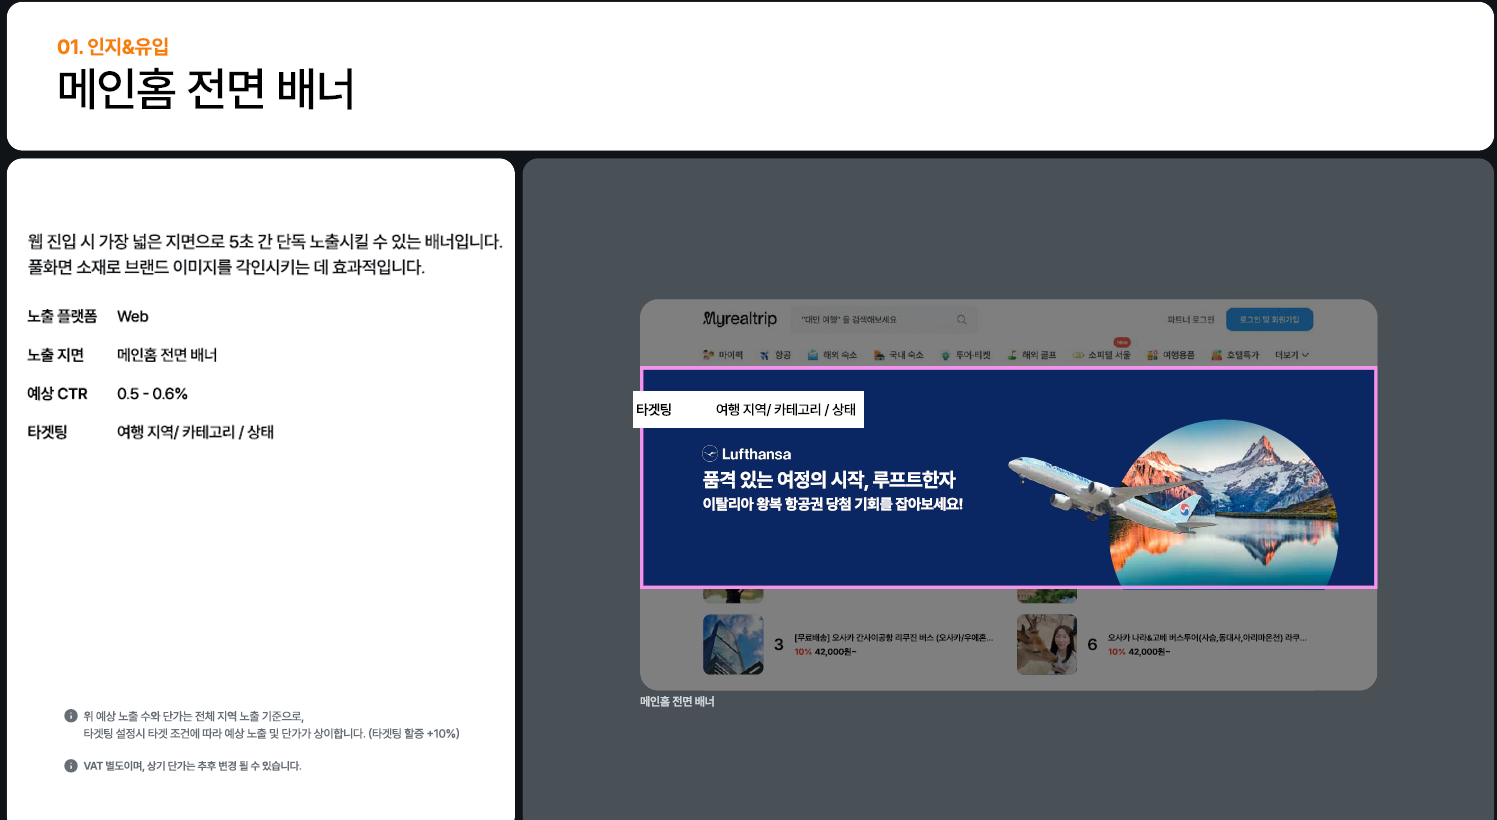Click the 파트너 로그인 link

pyautogui.click(x=1190, y=320)
